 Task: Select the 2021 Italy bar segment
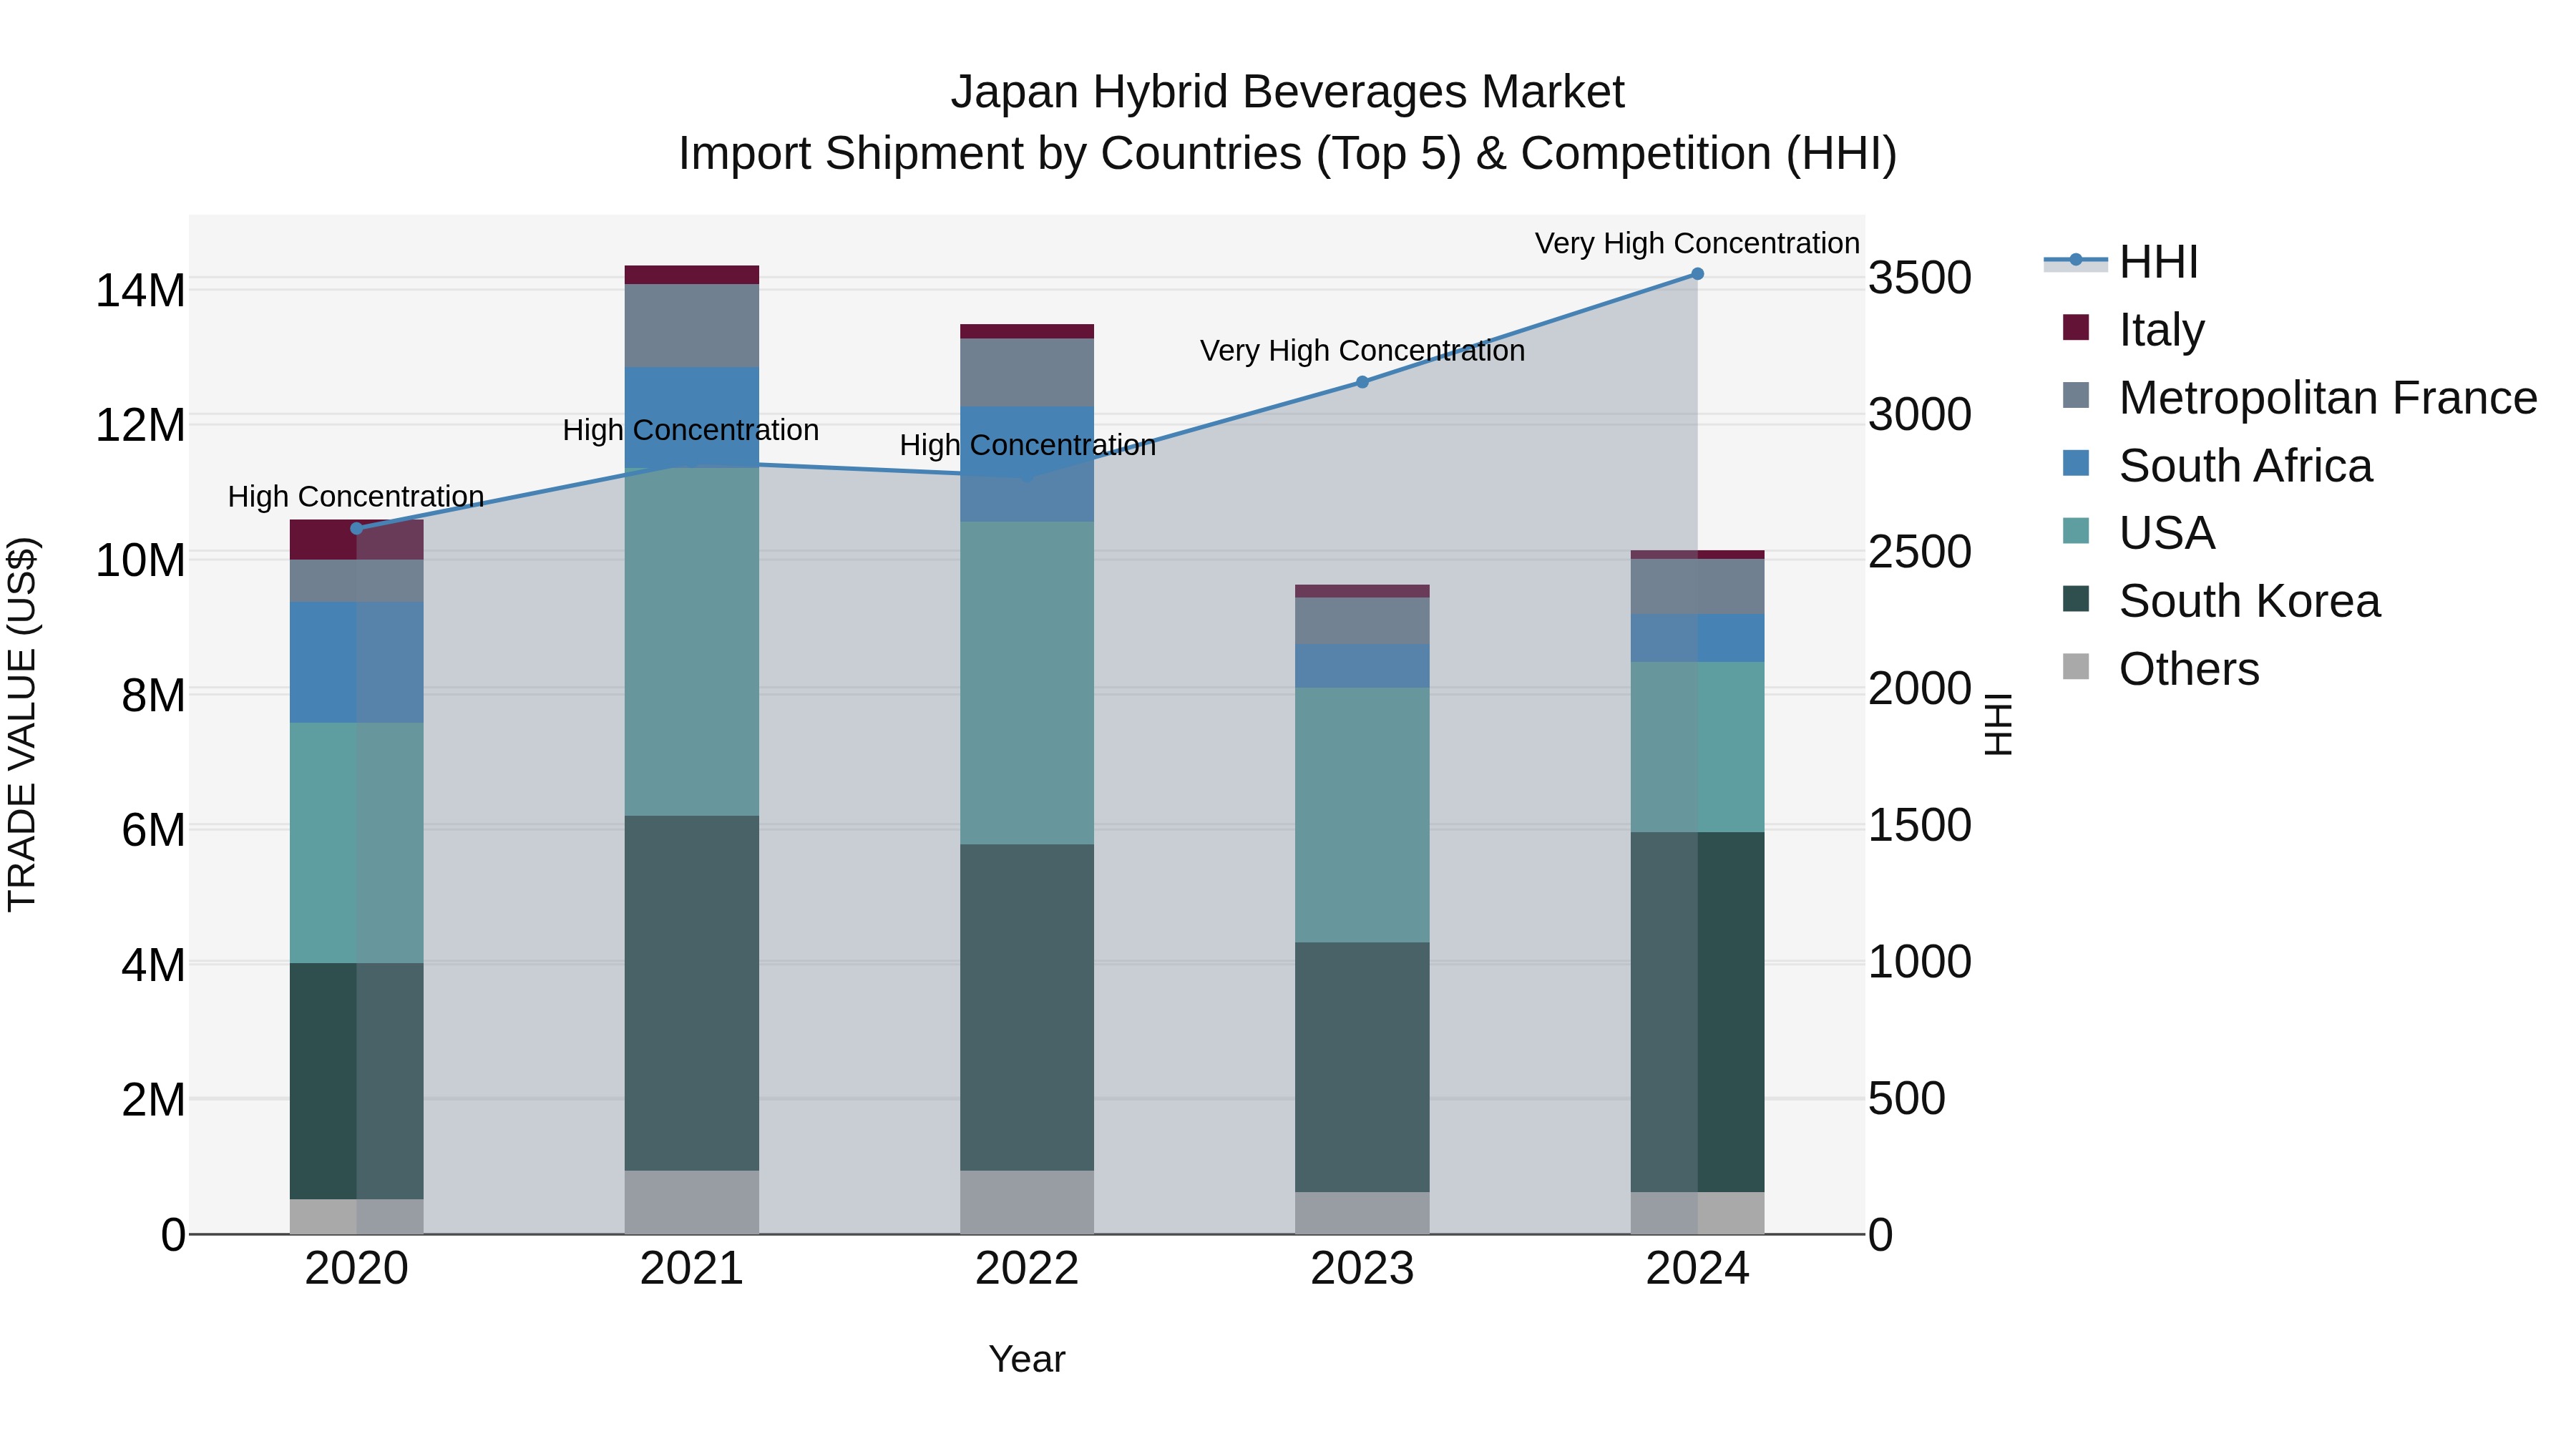692,275
